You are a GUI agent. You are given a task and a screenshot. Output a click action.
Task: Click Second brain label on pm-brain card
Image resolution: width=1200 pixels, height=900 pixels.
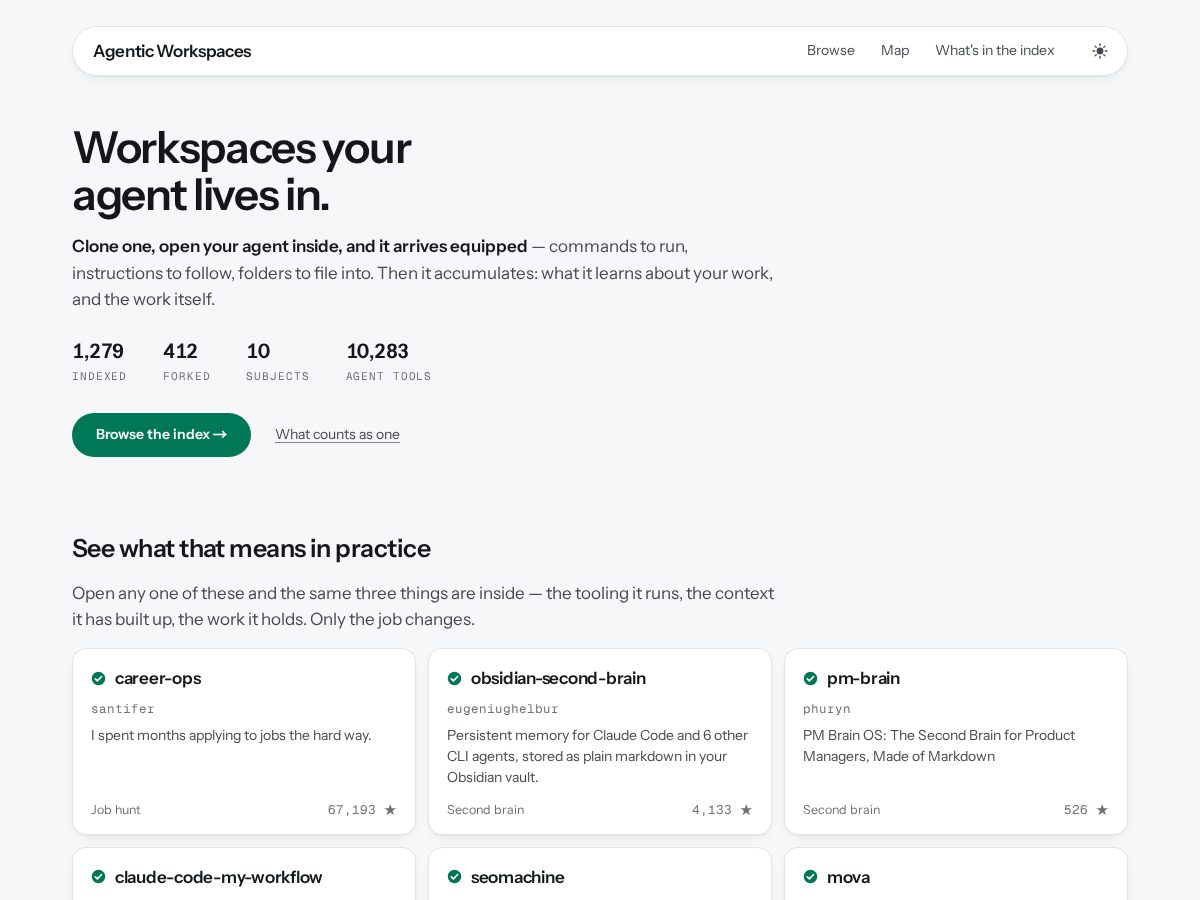(841, 810)
